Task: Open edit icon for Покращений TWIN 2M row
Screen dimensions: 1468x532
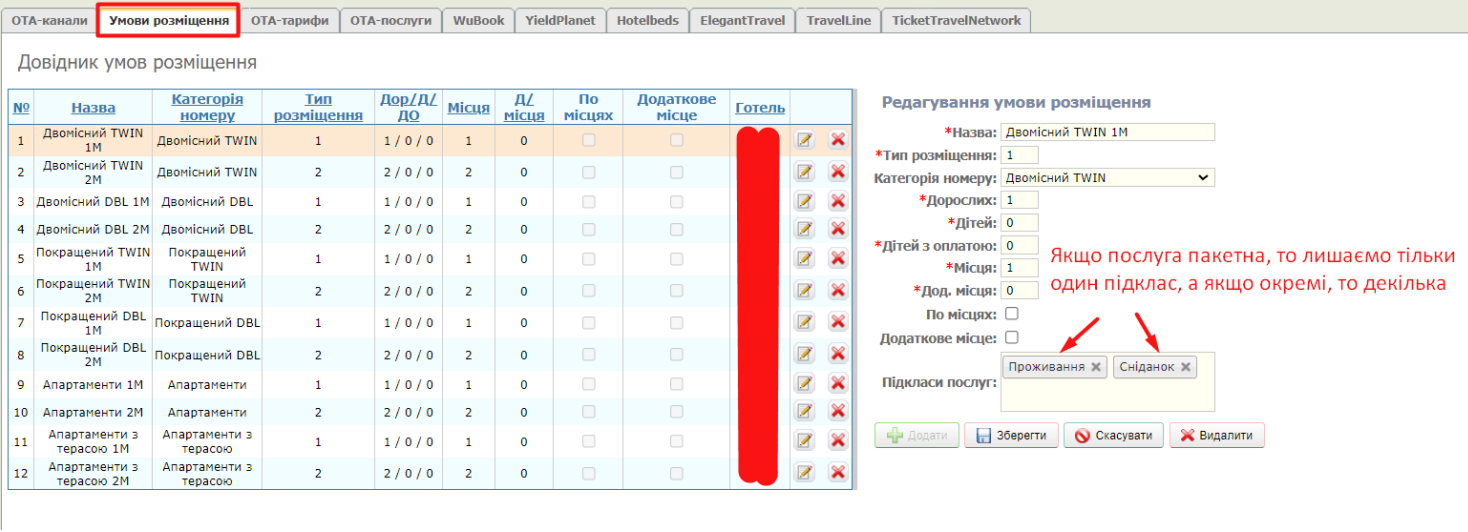Action: coord(804,290)
